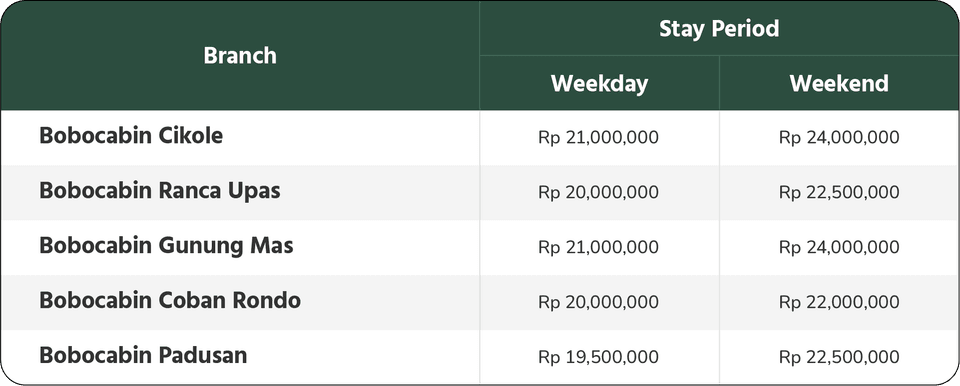
Task: Select the Stay Period header
Action: coord(719,29)
